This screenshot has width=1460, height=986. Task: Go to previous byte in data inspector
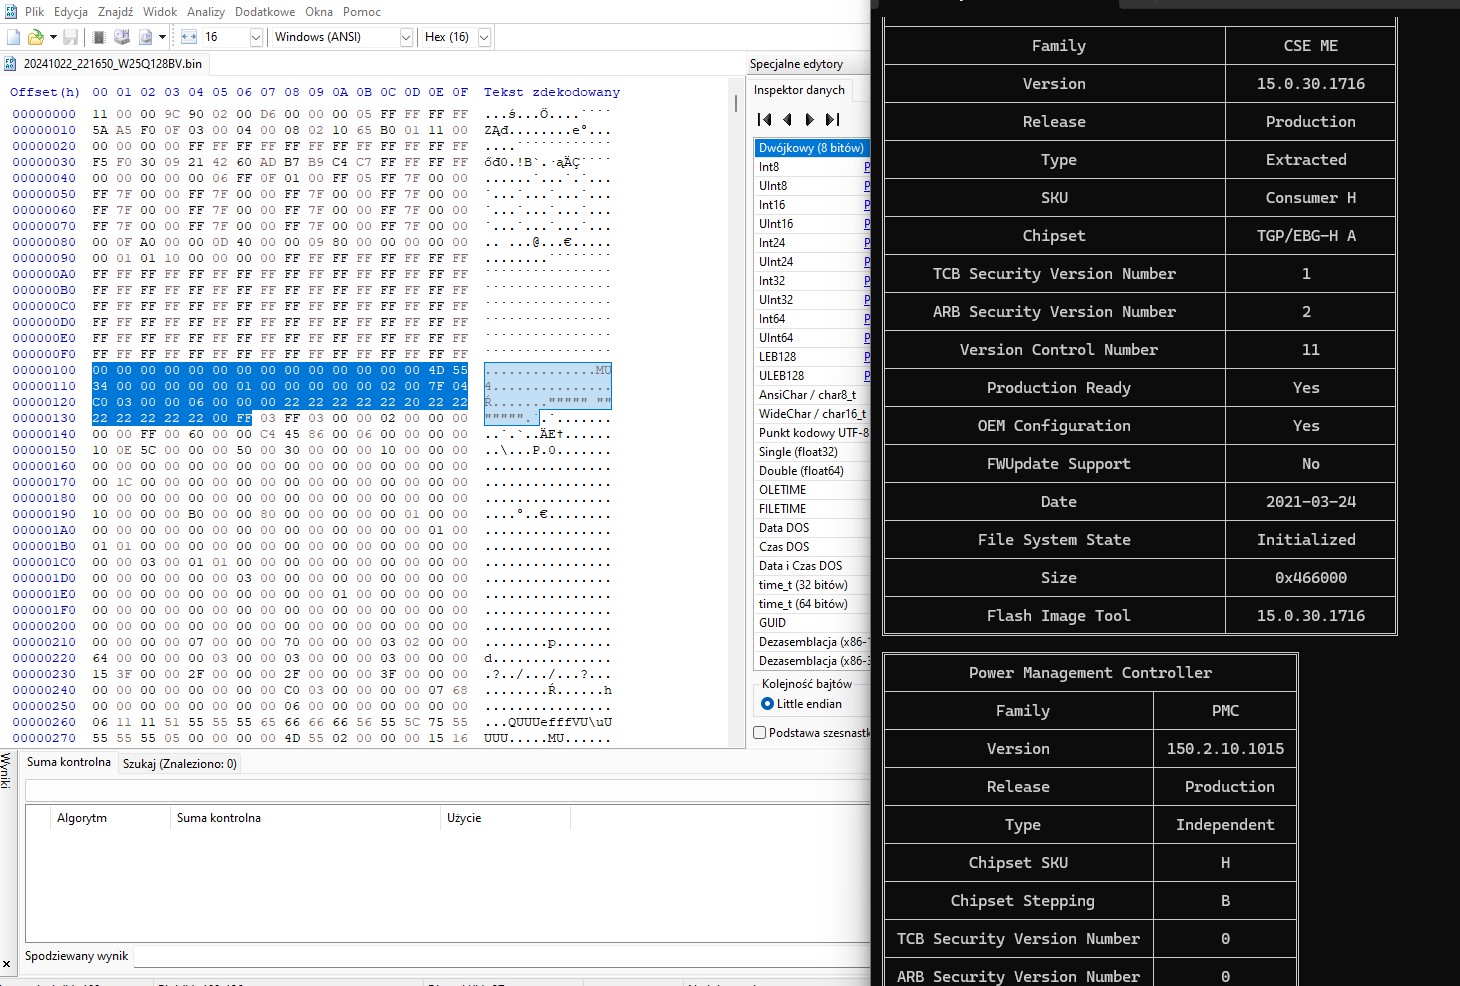pos(788,119)
